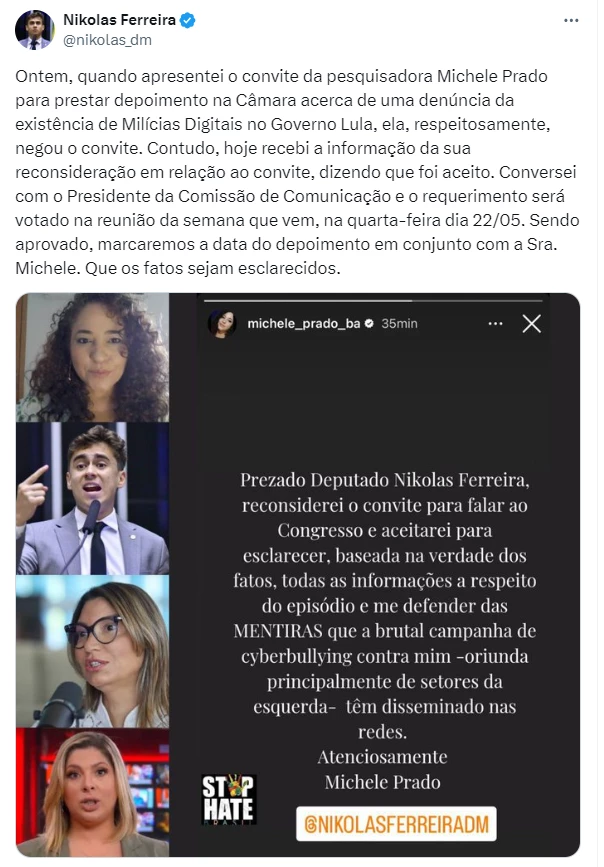The width and height of the screenshot is (604, 867).
Task: Close the story with the X button
Action: (x=532, y=324)
